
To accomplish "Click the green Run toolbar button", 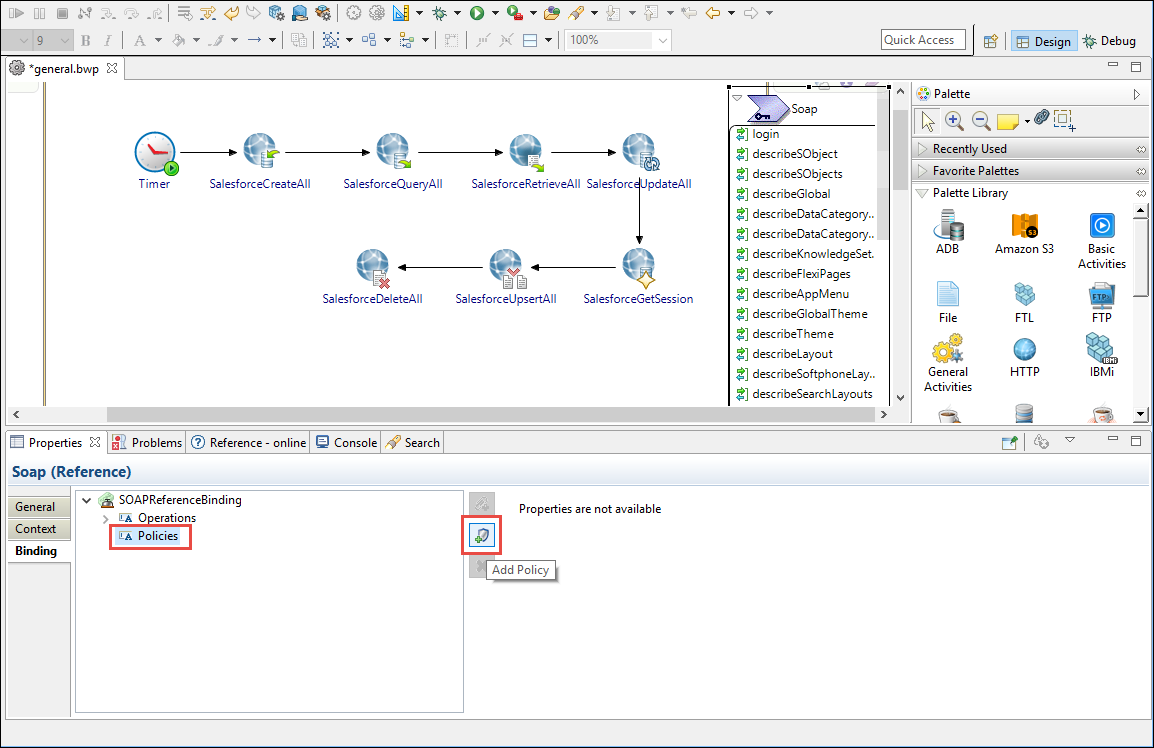I will pos(477,13).
